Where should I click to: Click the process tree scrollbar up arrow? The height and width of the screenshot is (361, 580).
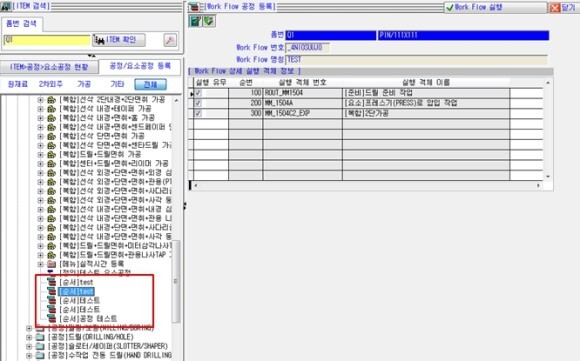176,100
